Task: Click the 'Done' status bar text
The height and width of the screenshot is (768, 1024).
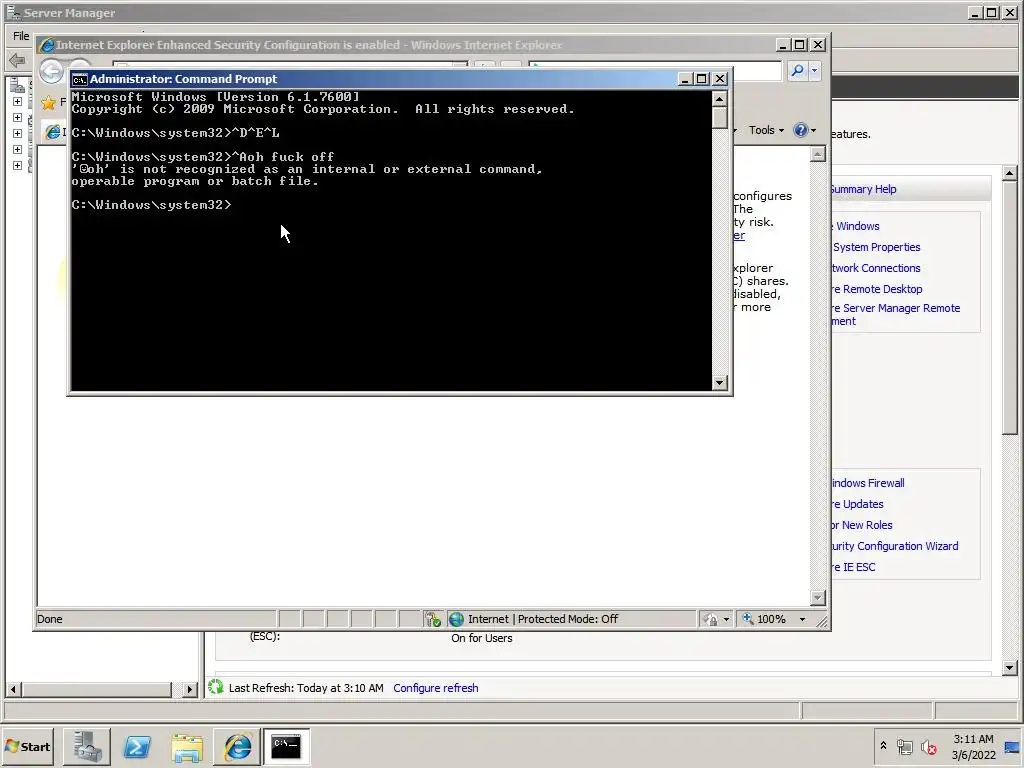Action: pyautogui.click(x=50, y=619)
